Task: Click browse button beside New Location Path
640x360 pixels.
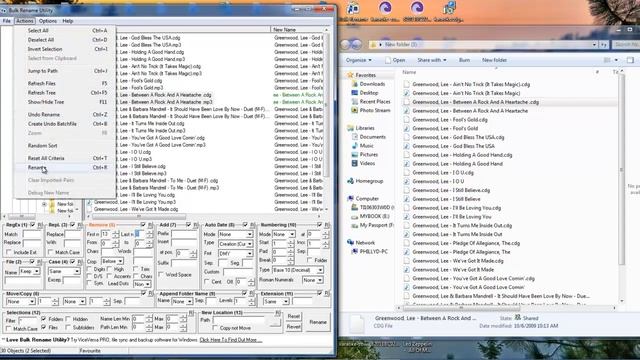Action: pos(276,322)
